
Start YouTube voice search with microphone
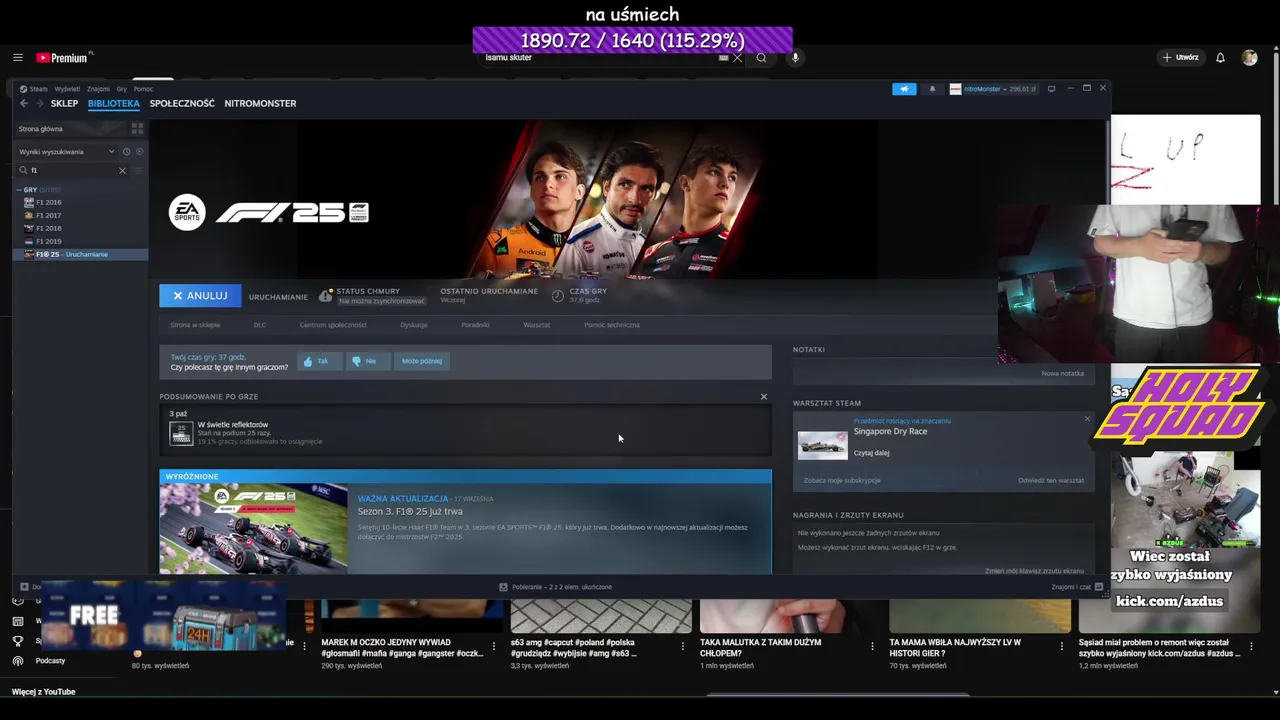pos(795,58)
